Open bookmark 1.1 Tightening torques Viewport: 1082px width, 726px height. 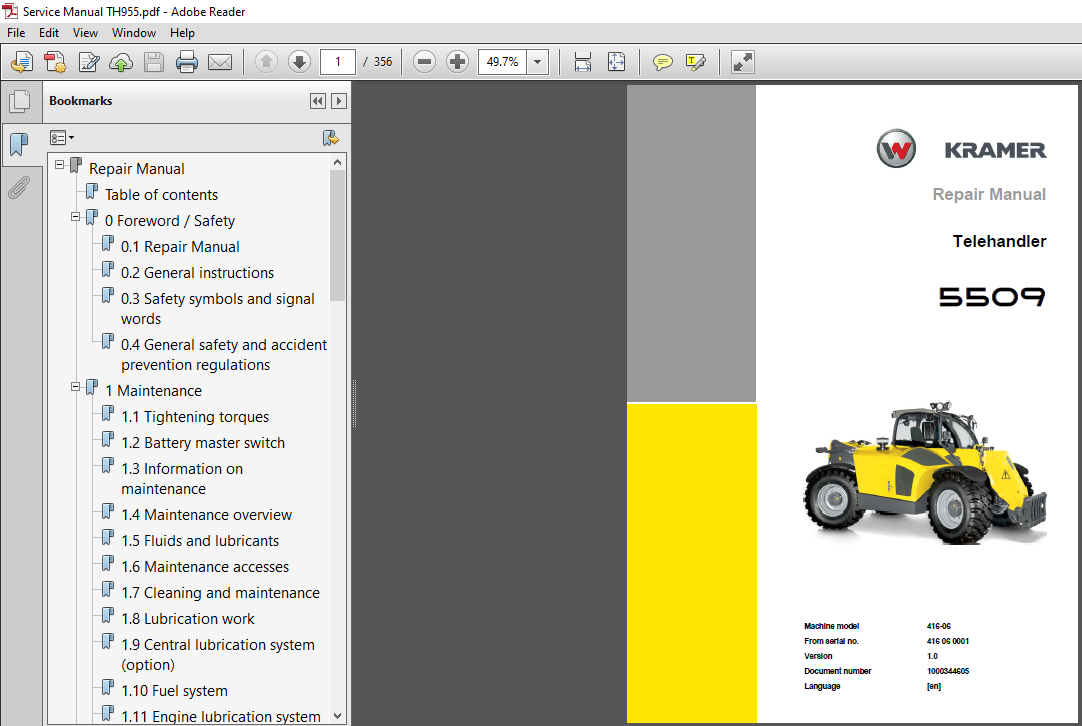(195, 418)
